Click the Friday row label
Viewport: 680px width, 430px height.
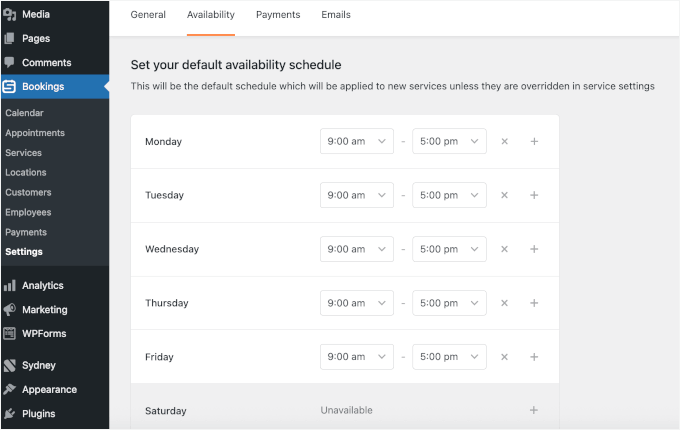click(x=159, y=357)
